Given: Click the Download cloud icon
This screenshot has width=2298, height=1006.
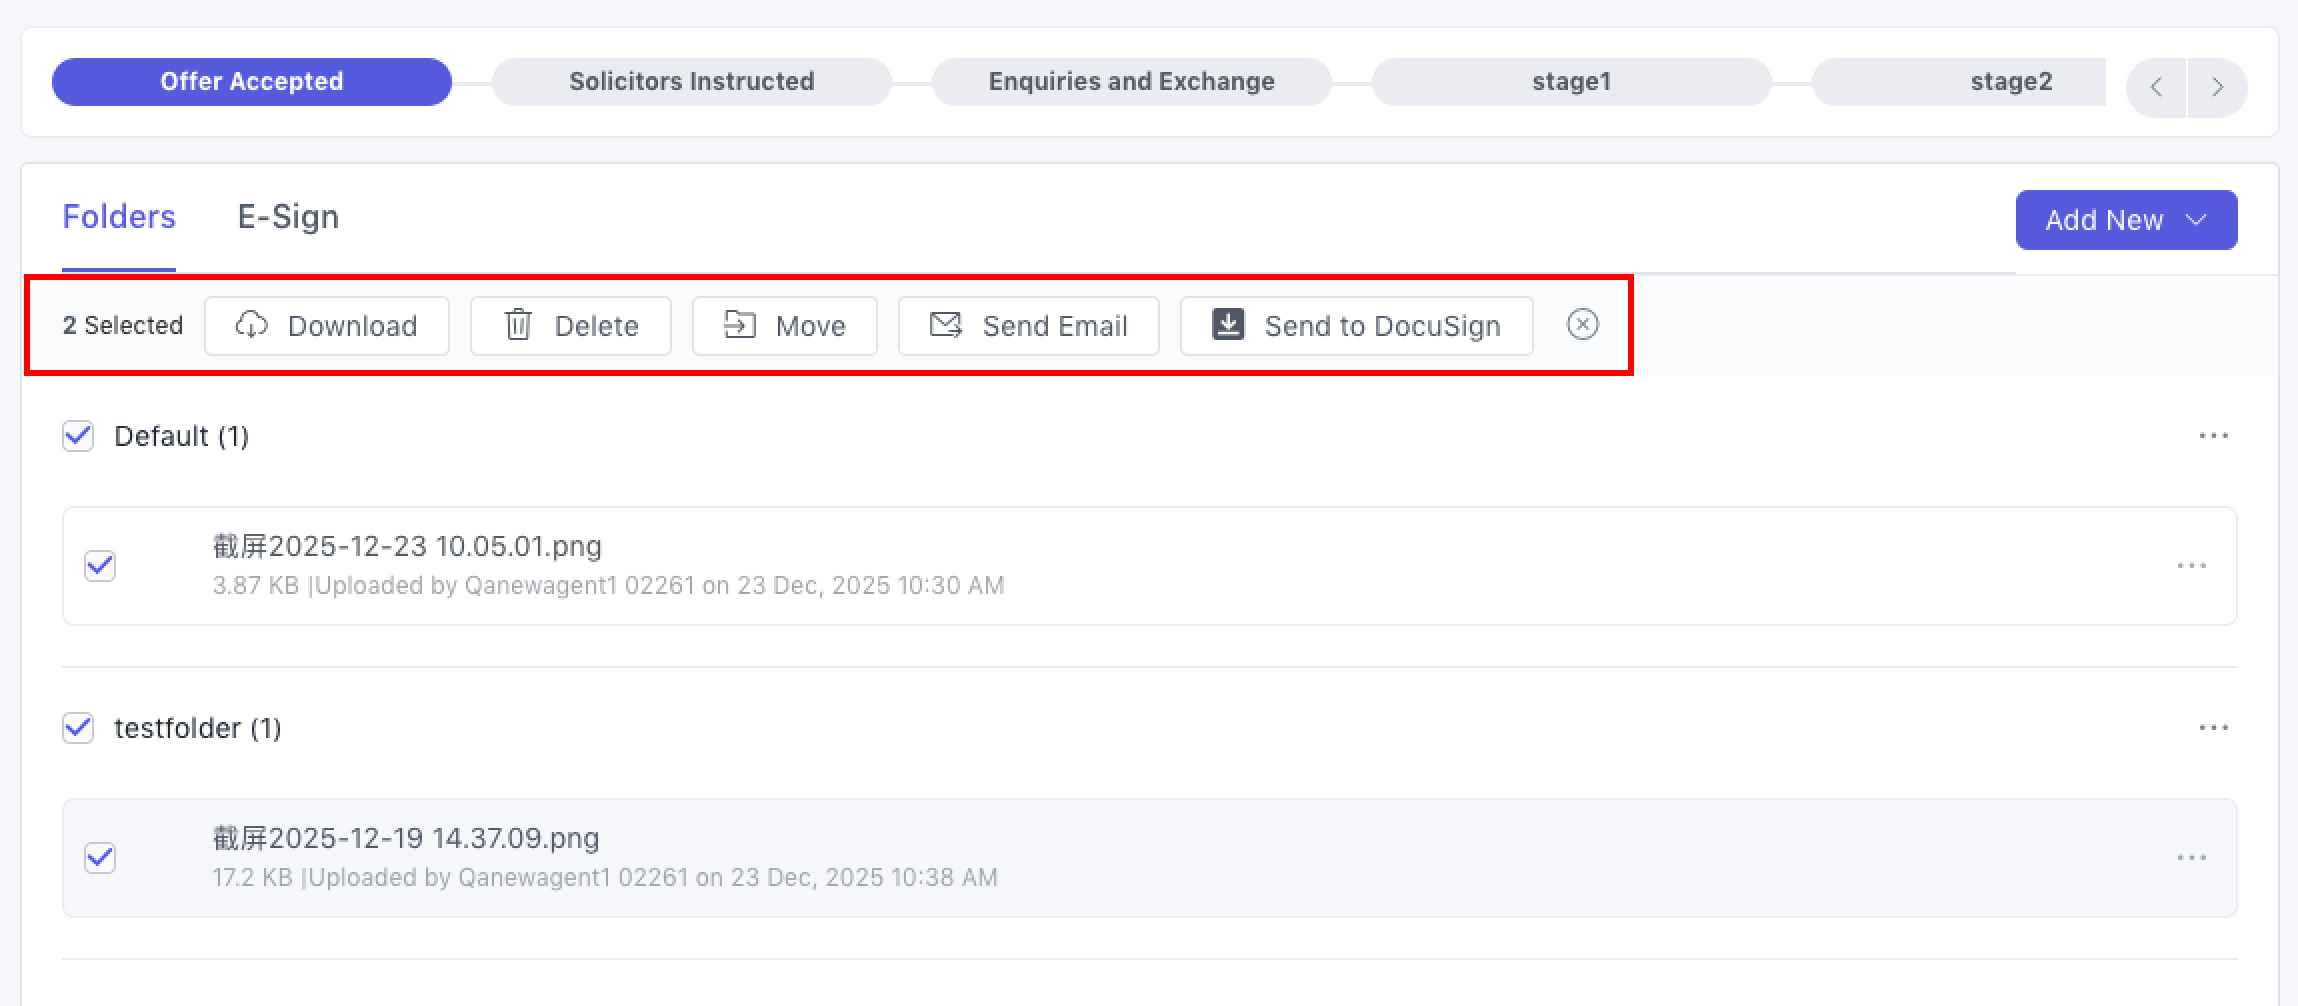Looking at the screenshot, I should tap(251, 325).
